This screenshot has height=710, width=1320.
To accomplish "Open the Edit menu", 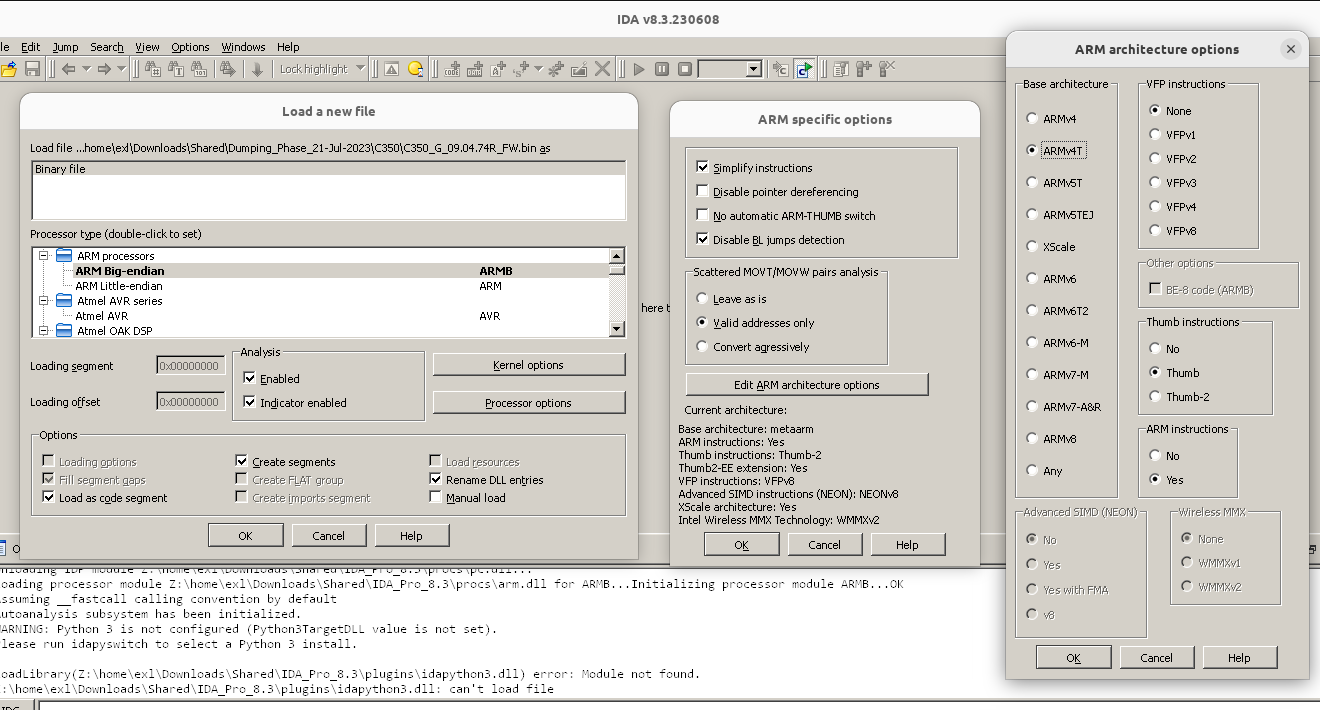I will tap(31, 47).
